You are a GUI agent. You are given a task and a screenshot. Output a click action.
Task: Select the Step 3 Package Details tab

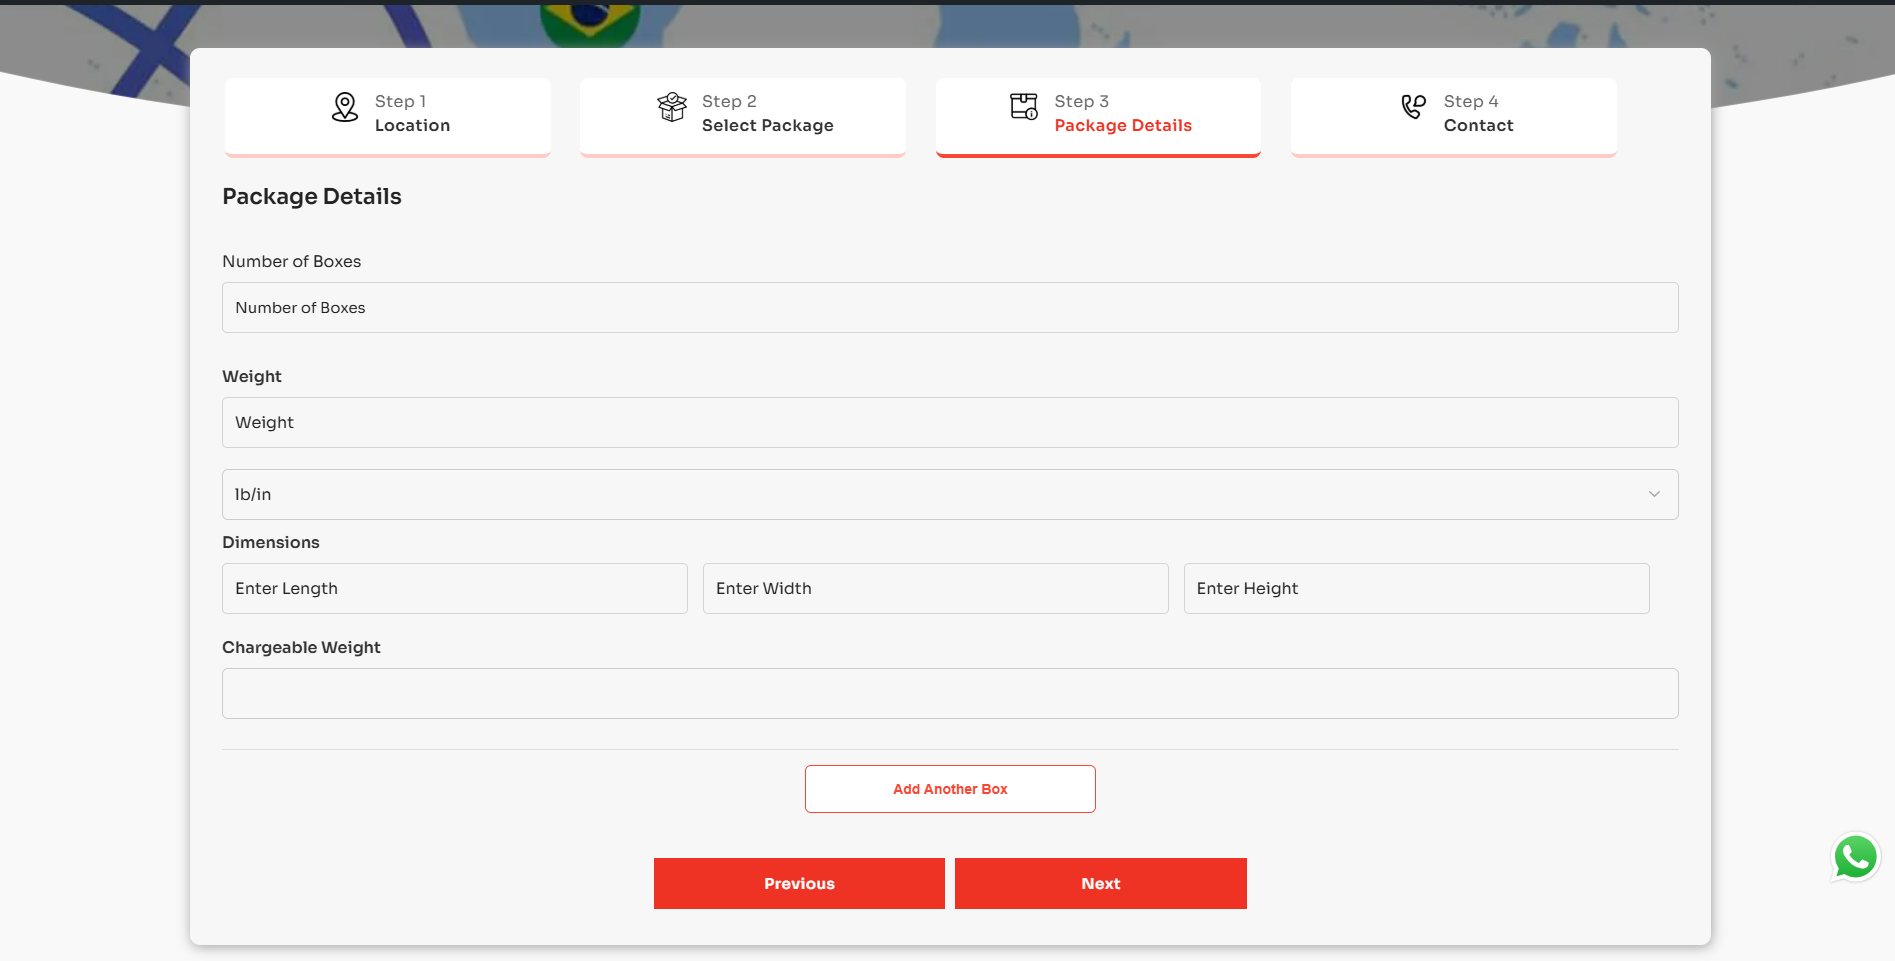[x=1098, y=116]
